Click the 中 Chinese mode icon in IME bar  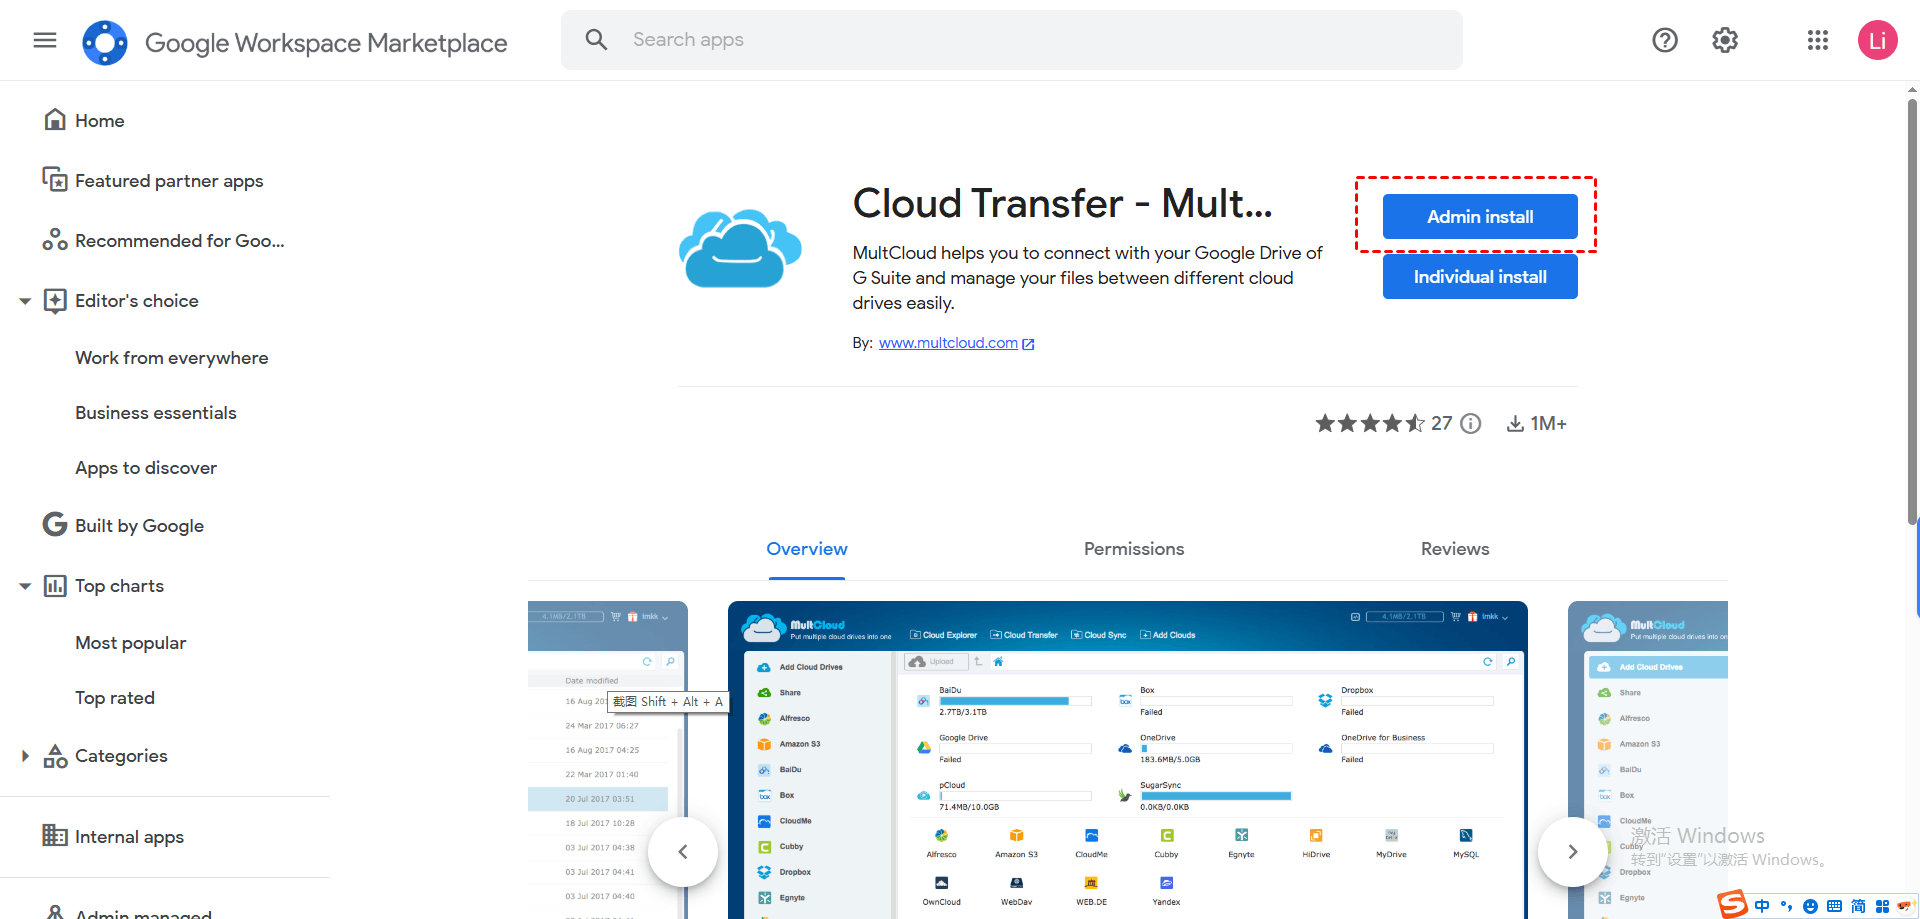(x=1762, y=906)
